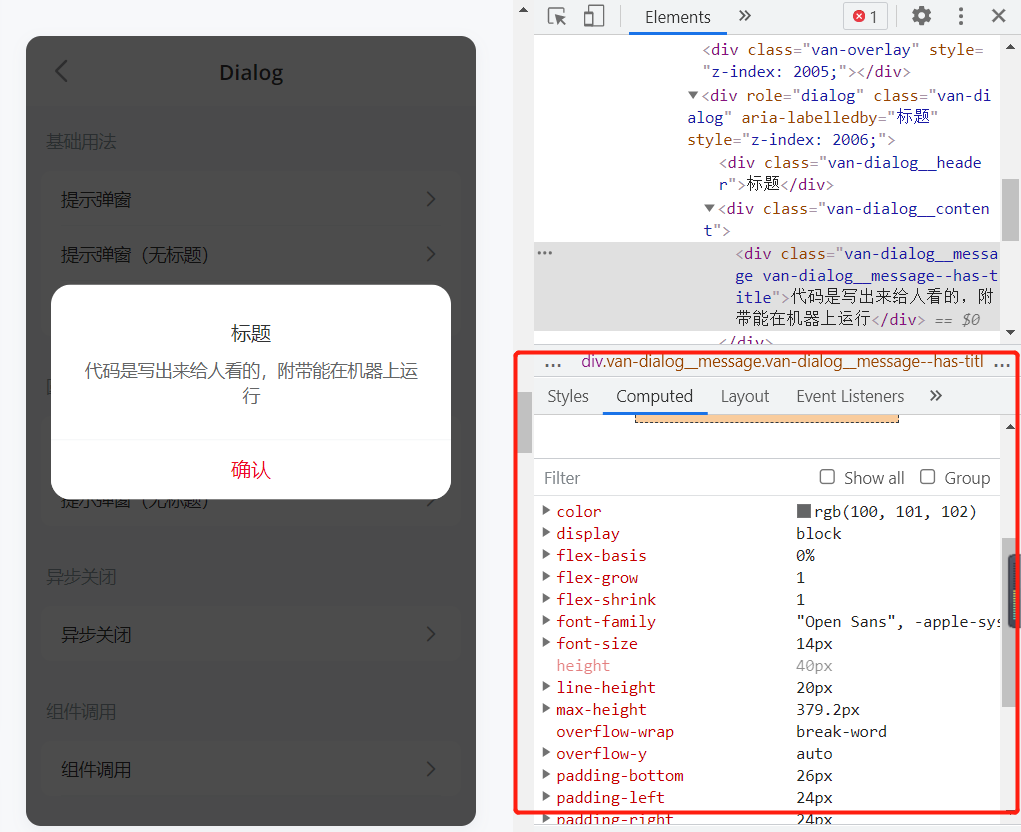
Task: Click the error counter badge
Action: (864, 16)
